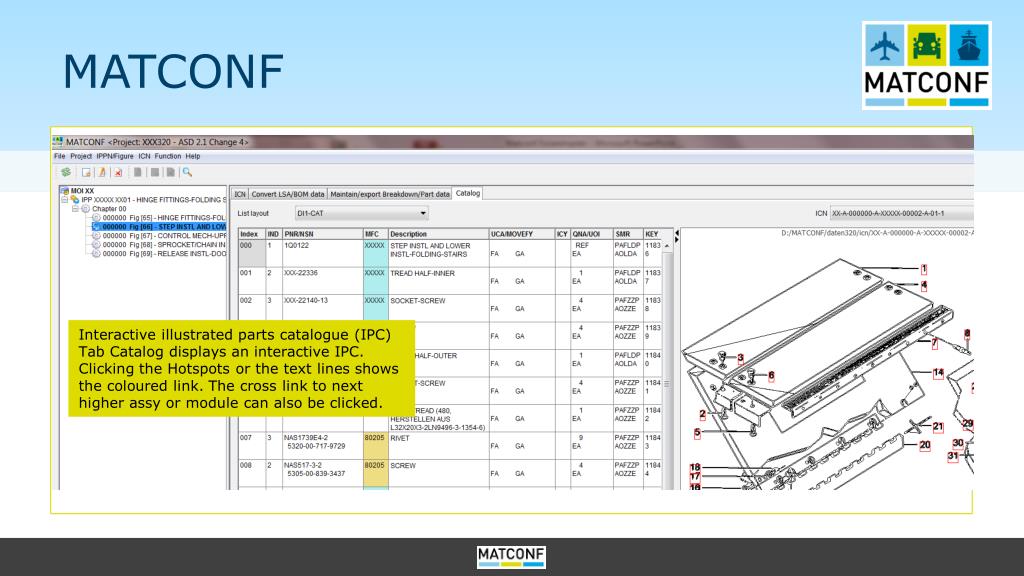Open the Project menu
Viewport: 1024px width, 576px height.
click(81, 156)
